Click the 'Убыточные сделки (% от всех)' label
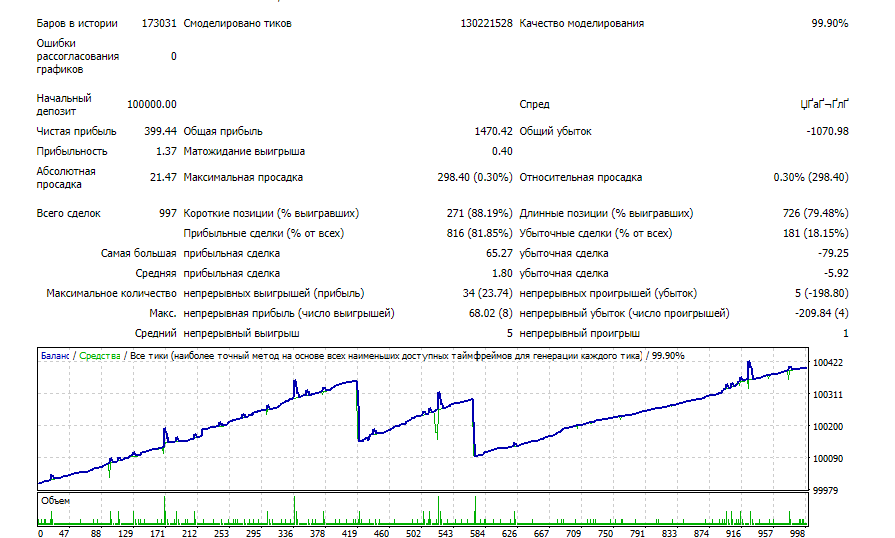The width and height of the screenshot is (895, 538). click(x=596, y=233)
